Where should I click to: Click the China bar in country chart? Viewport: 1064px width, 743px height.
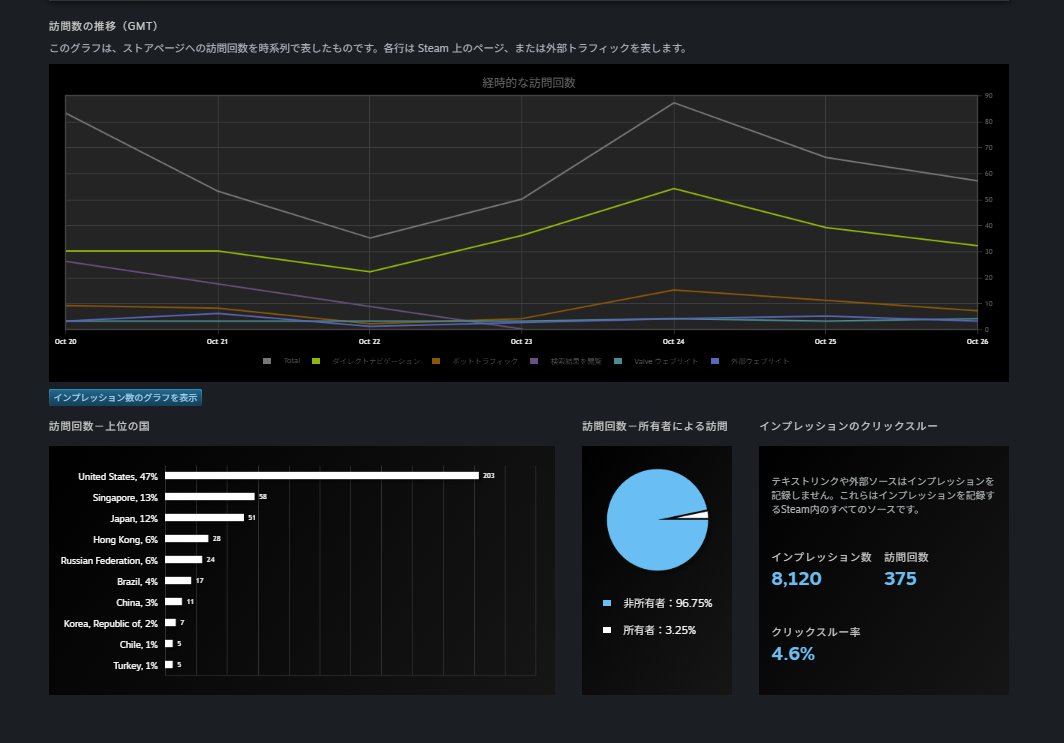[x=174, y=602]
